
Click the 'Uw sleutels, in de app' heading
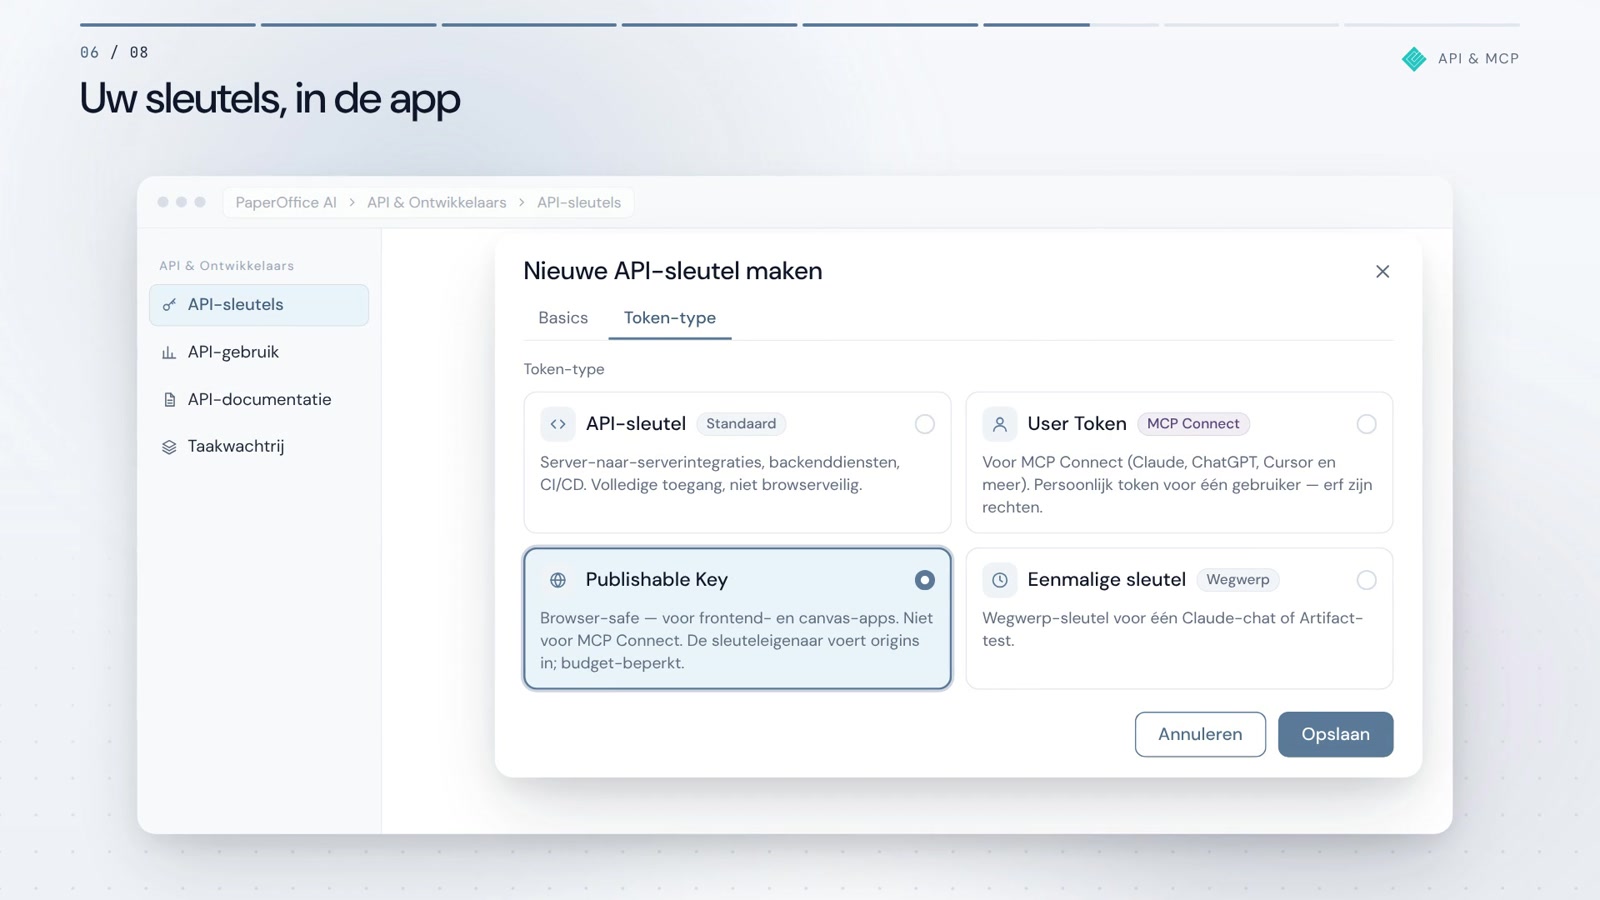[270, 98]
